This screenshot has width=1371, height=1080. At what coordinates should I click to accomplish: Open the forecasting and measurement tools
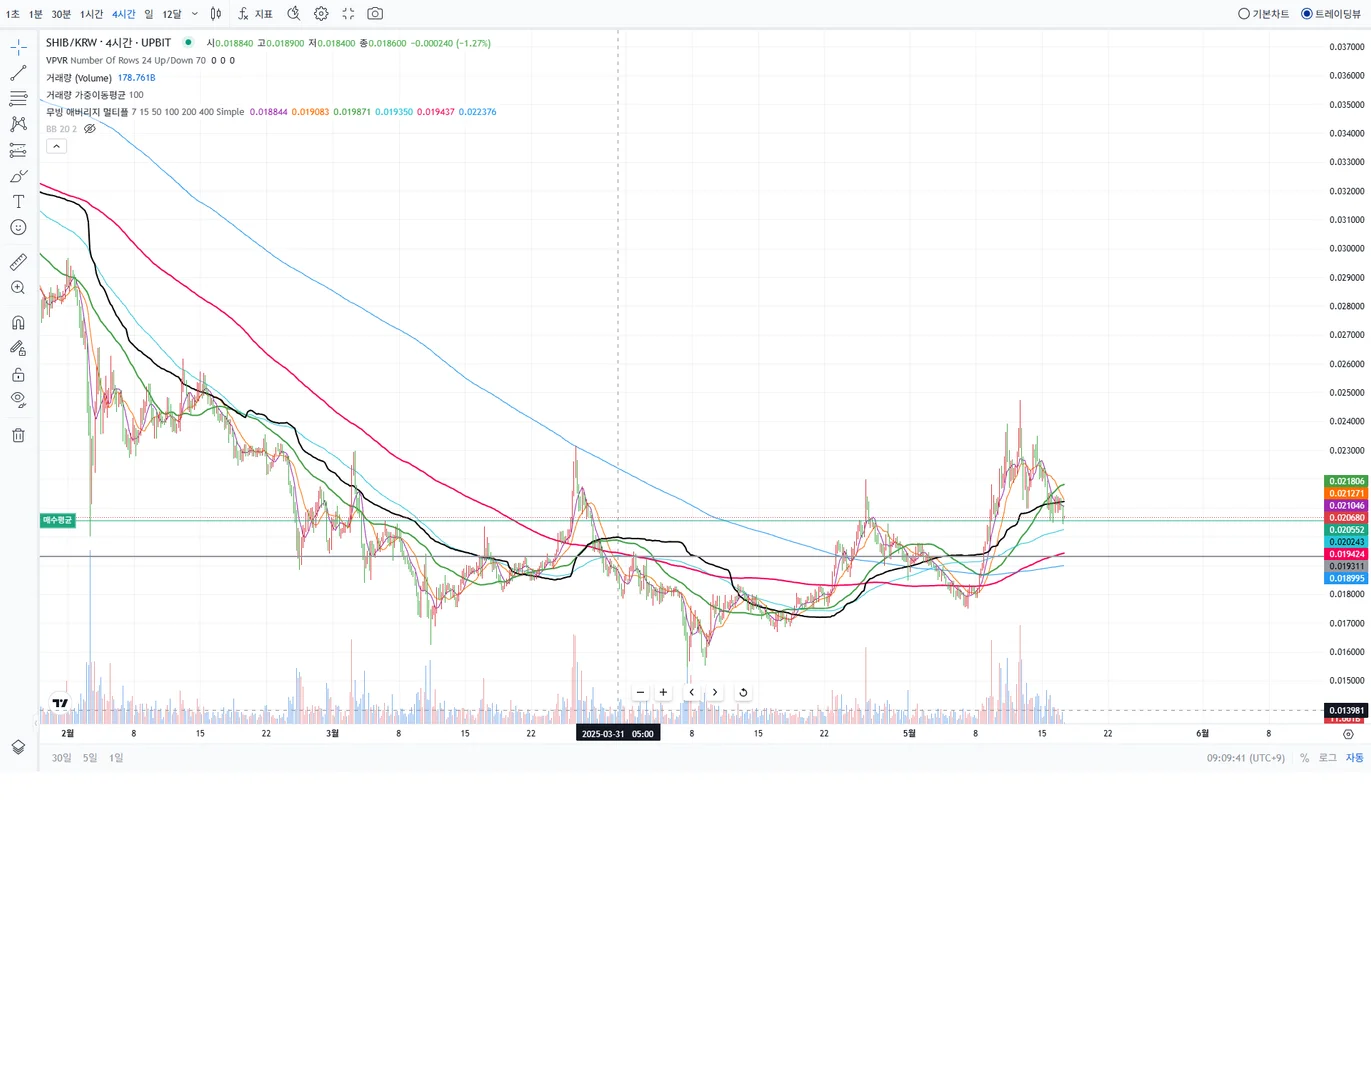[18, 150]
